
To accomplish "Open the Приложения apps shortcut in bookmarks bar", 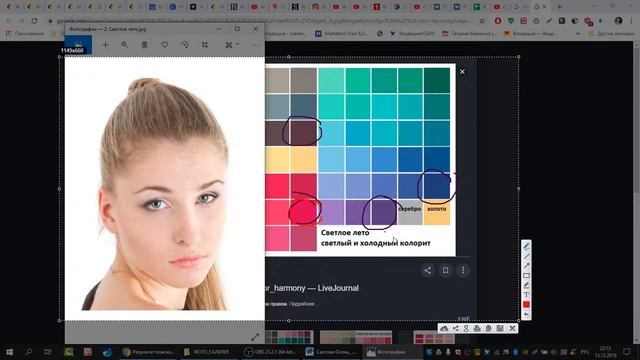I will (x=24, y=34).
